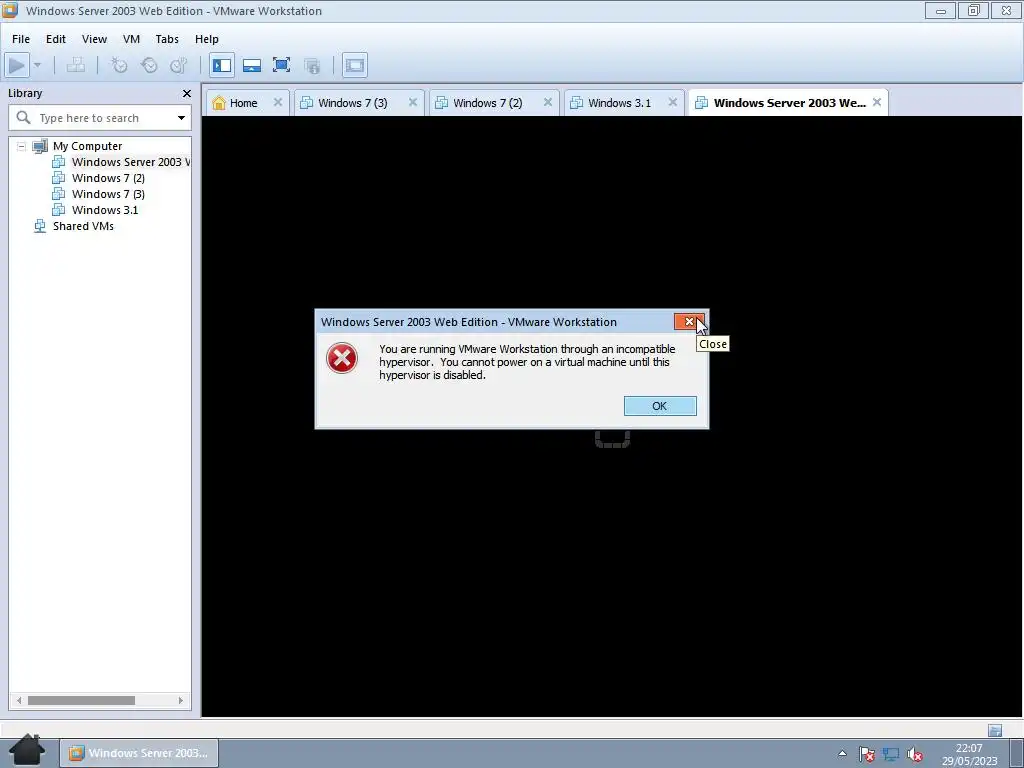This screenshot has height=768, width=1024.
Task: Close the Windows 7 (2) tab
Action: tap(548, 103)
